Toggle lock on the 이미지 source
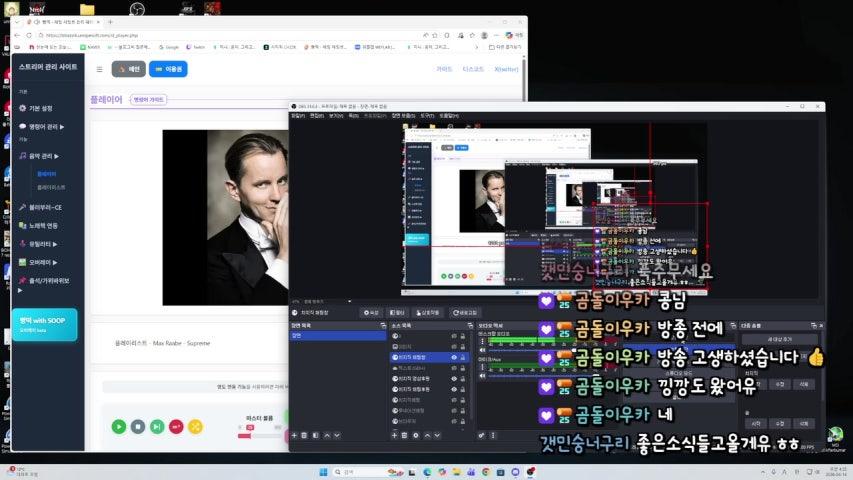 pyautogui.click(x=463, y=347)
